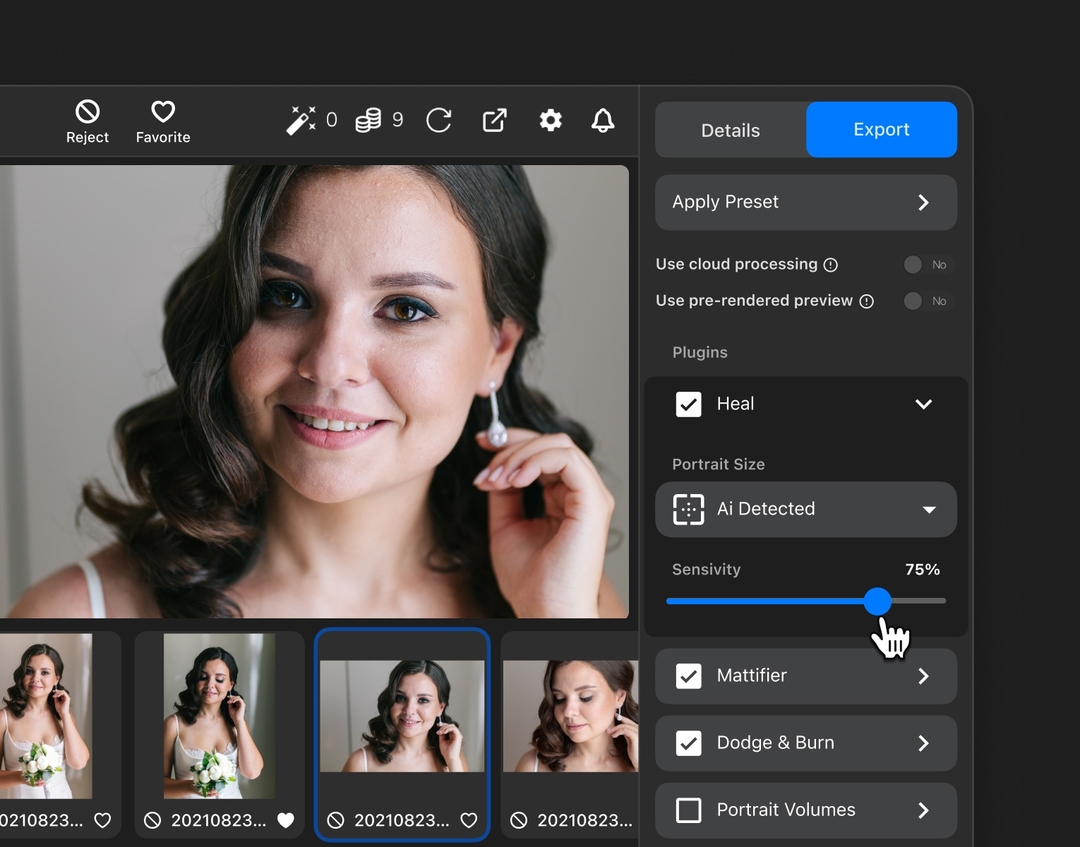Open the coins credits icon

click(368, 121)
